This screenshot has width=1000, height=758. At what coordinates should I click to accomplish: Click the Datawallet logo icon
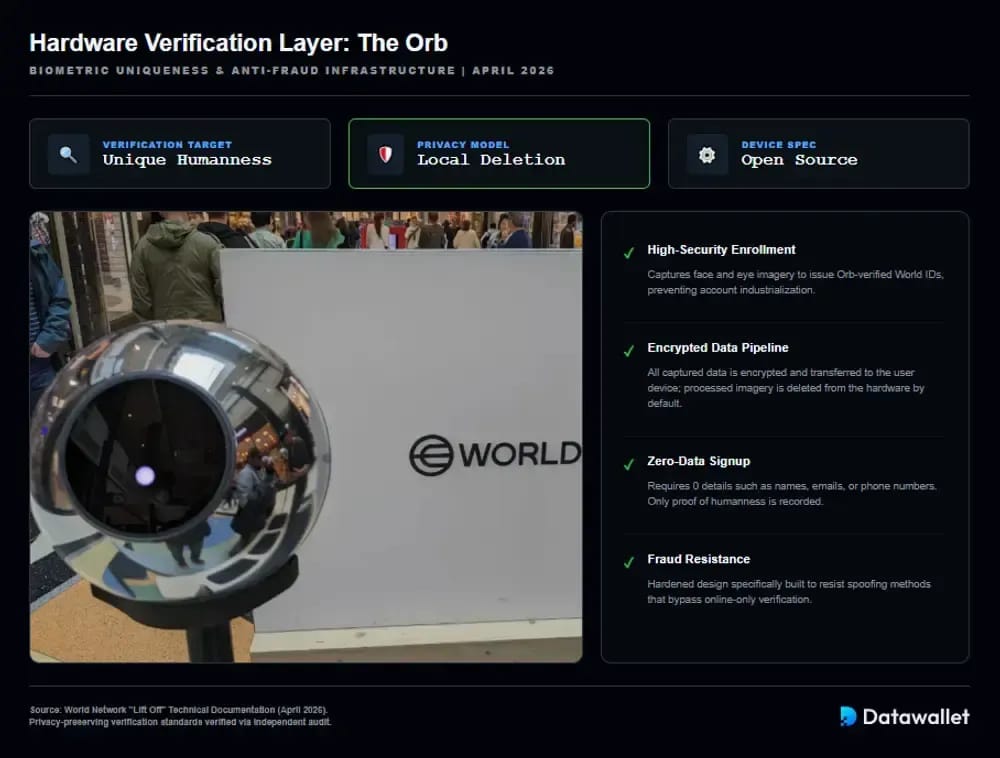(848, 717)
